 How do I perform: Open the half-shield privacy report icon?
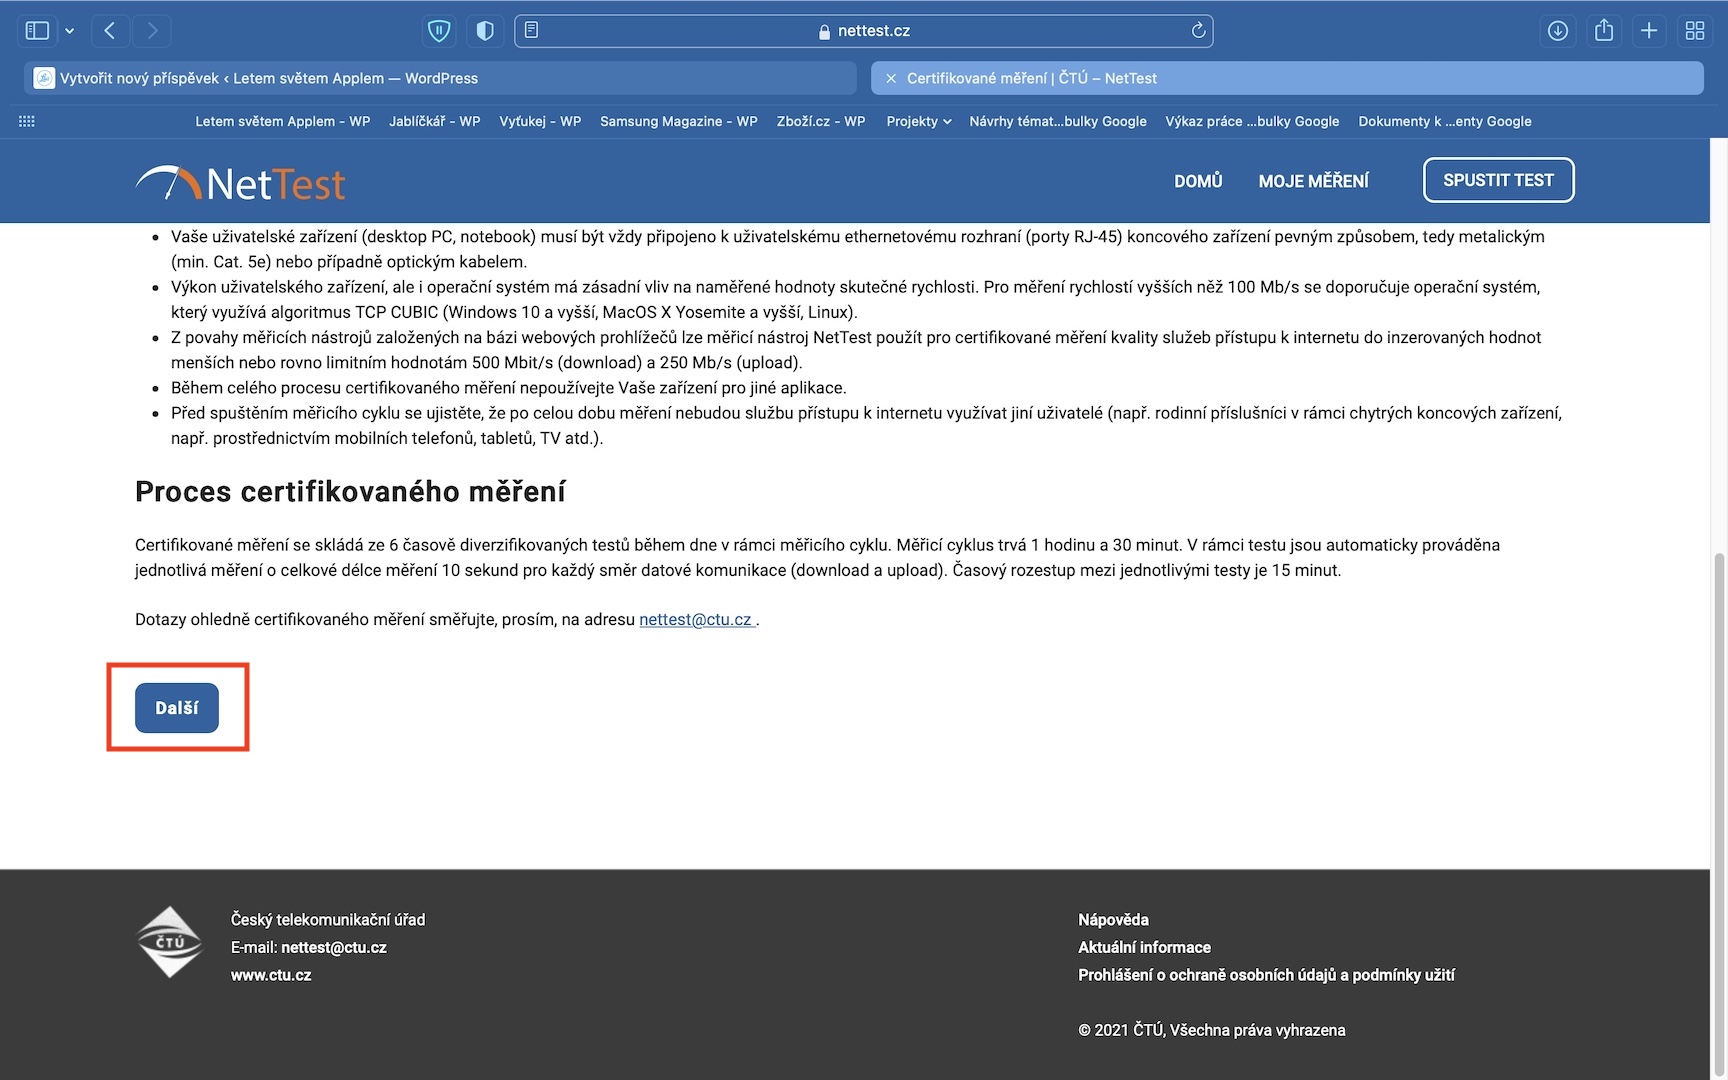[485, 31]
